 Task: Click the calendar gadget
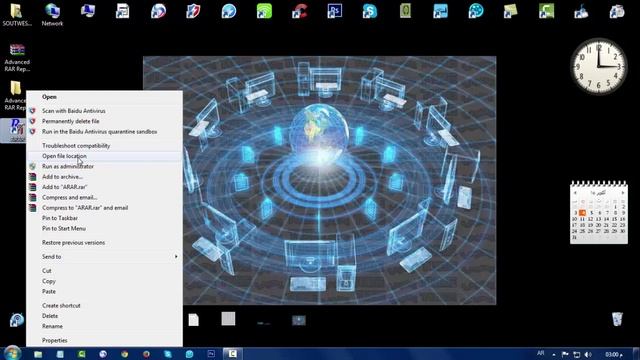pyautogui.click(x=599, y=213)
